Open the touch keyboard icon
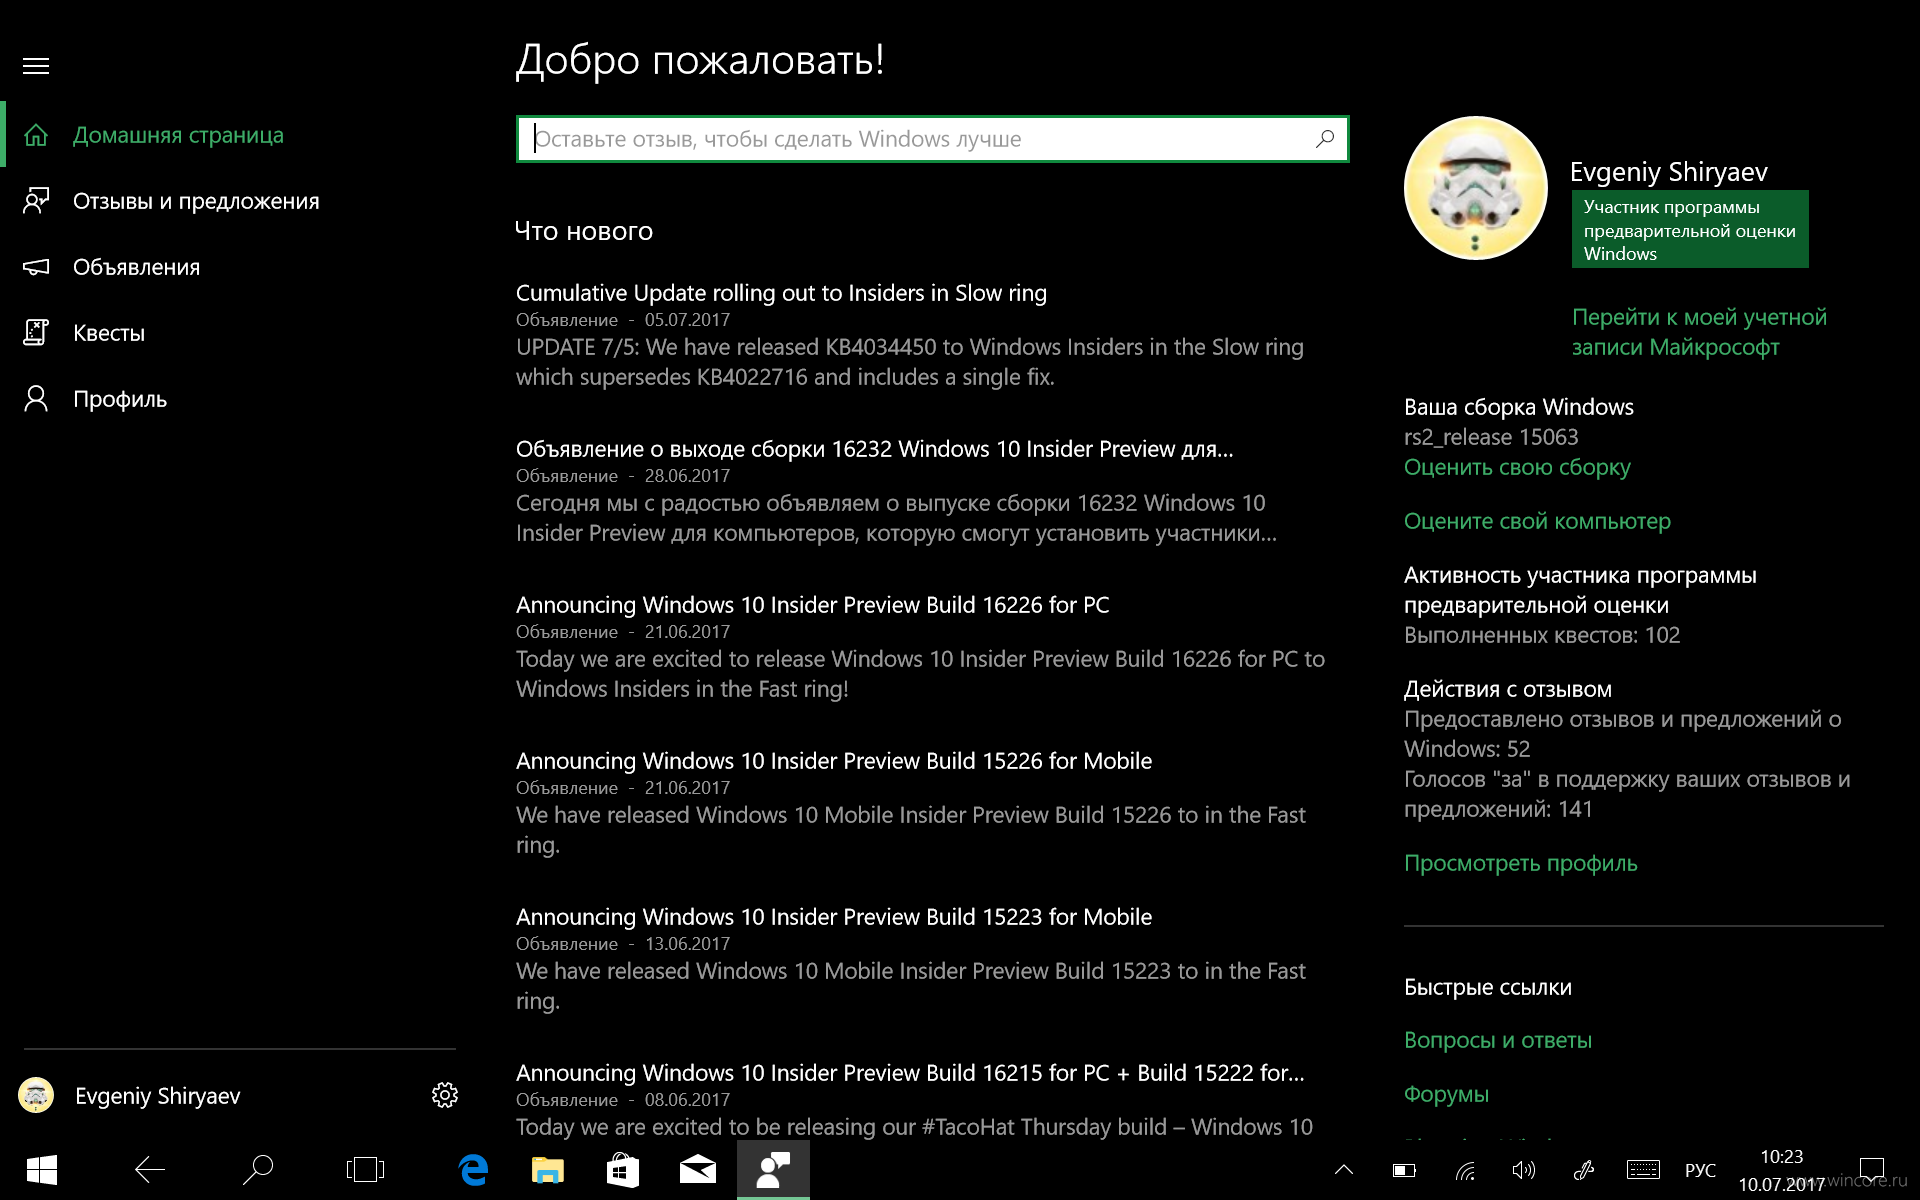 point(1643,1170)
